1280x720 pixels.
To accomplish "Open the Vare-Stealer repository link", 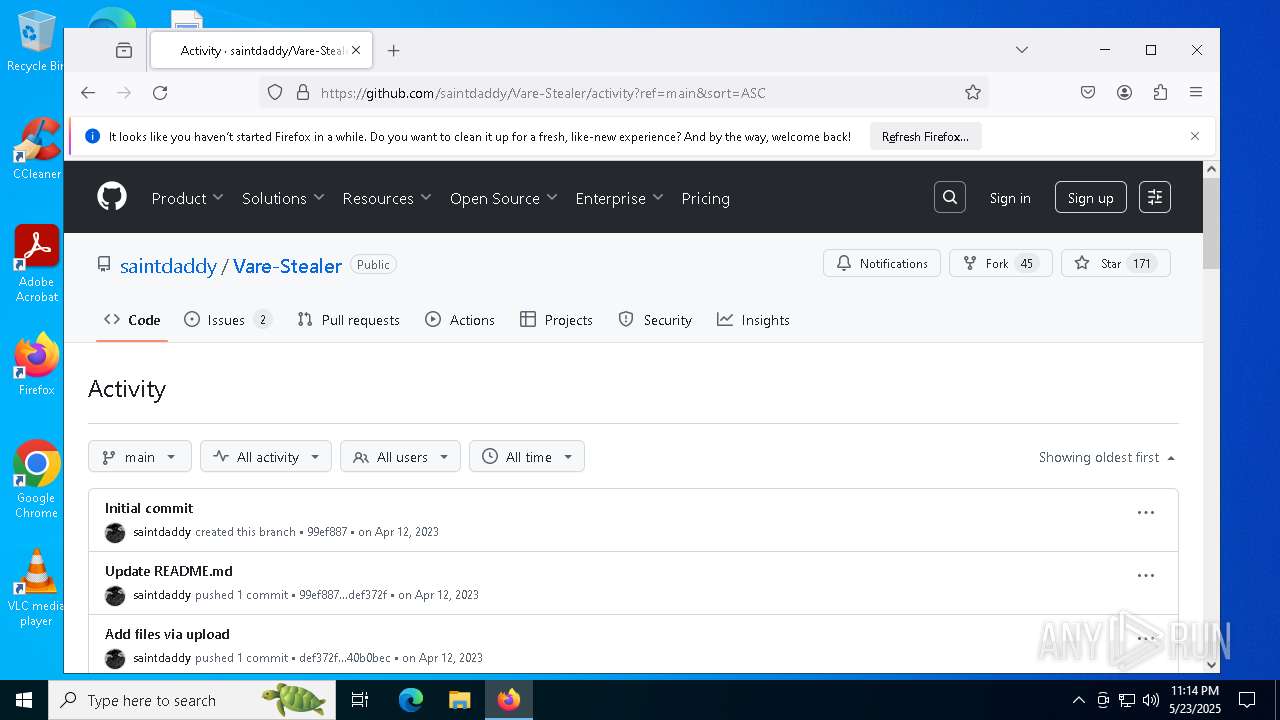I will [x=288, y=265].
